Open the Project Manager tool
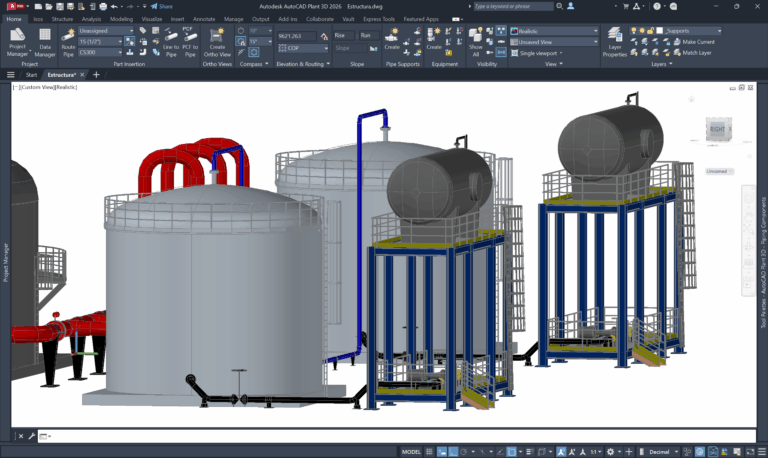The height and width of the screenshot is (458, 768). click(18, 40)
